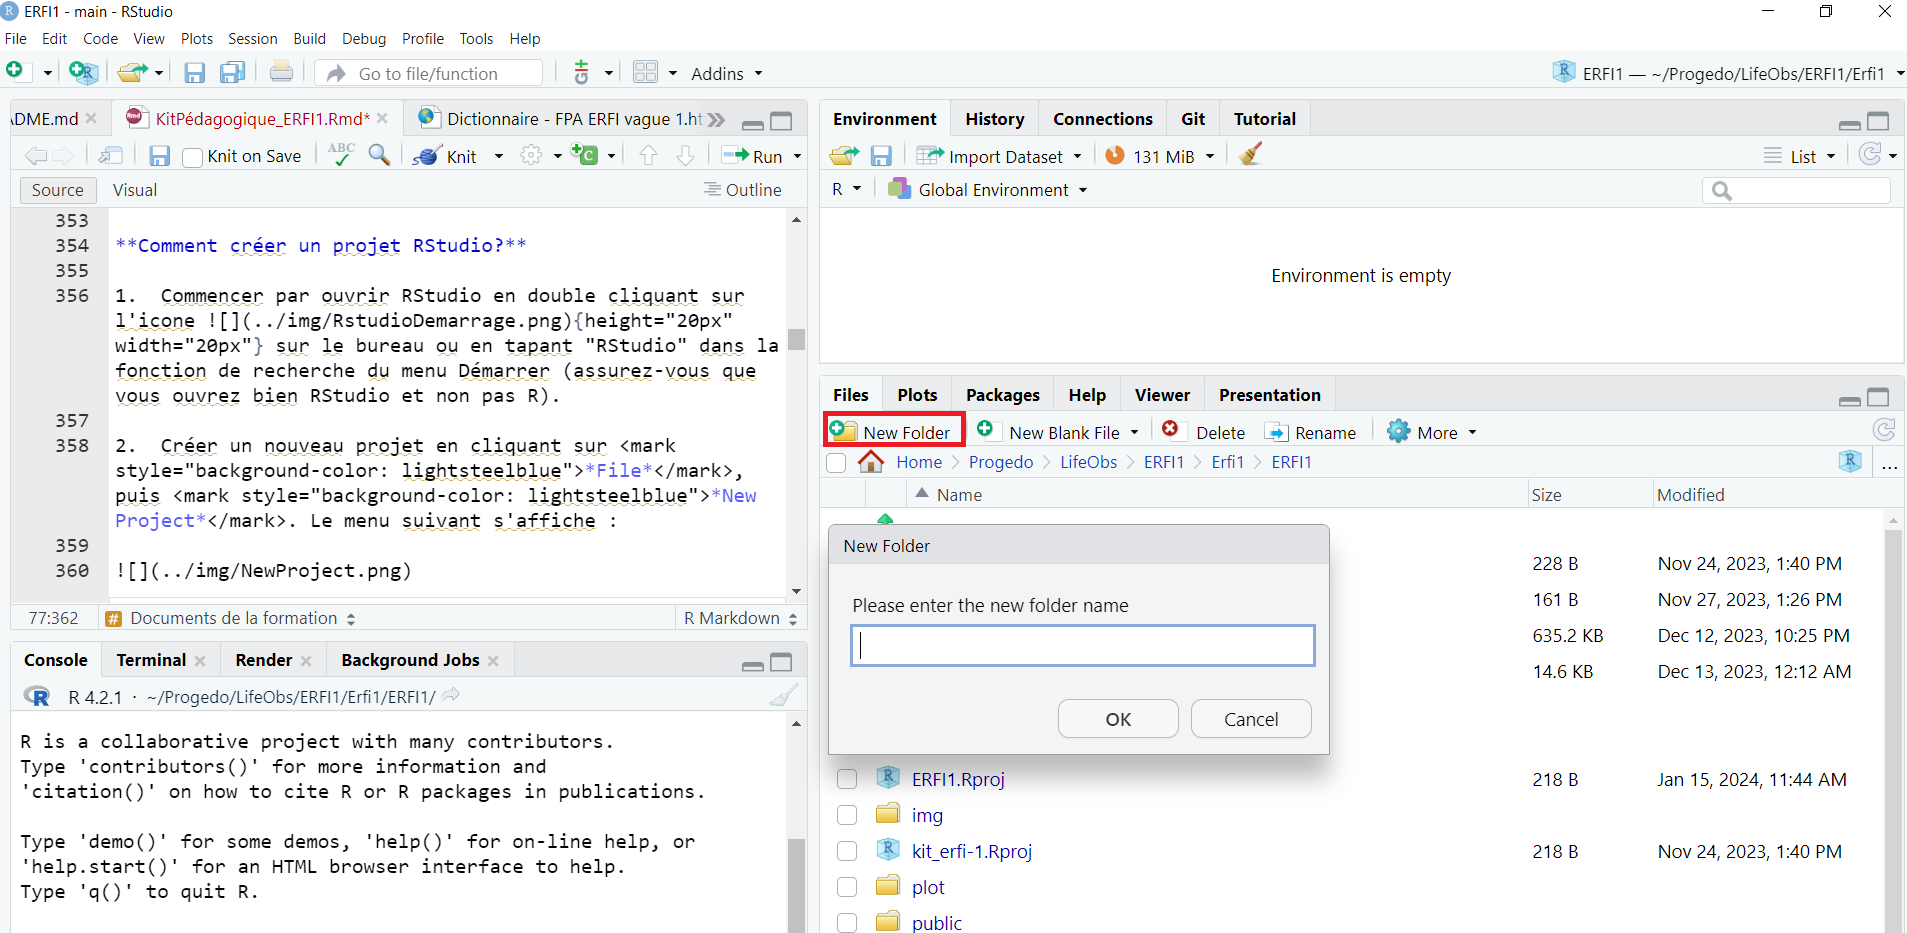Click the new folder name input field
The height and width of the screenshot is (933, 1907).
click(x=1082, y=646)
